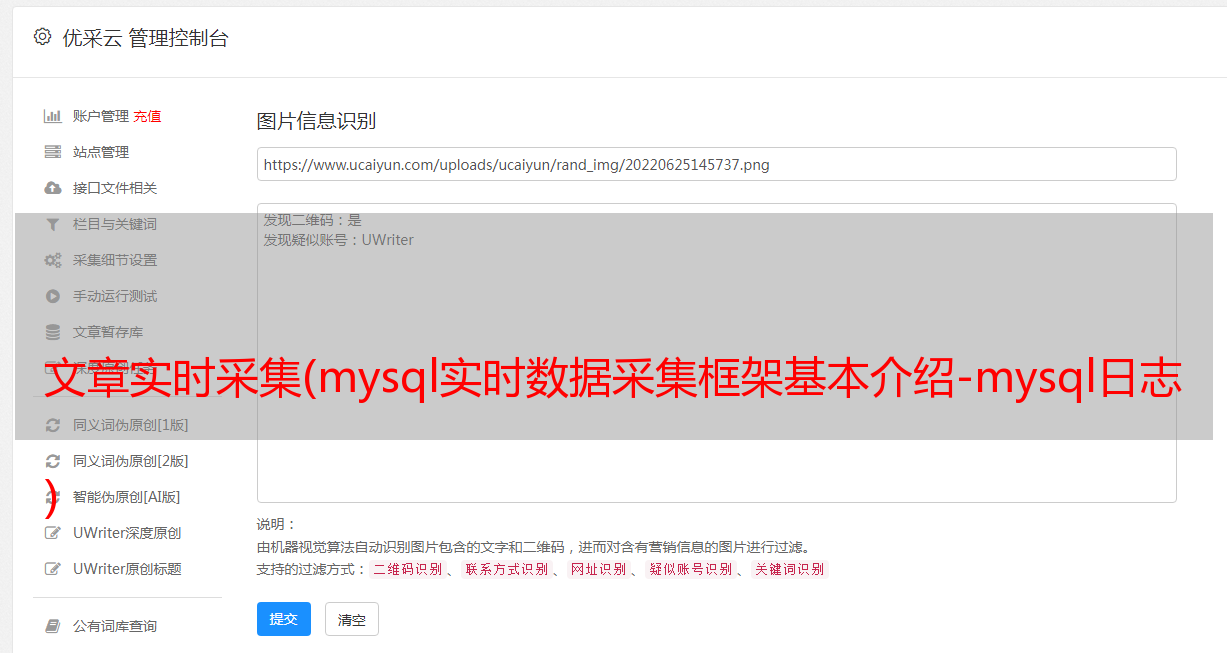Viewport: 1227px width, 653px height.
Task: Click the edit icon for UWriter深度原创
Action: pyautogui.click(x=53, y=533)
